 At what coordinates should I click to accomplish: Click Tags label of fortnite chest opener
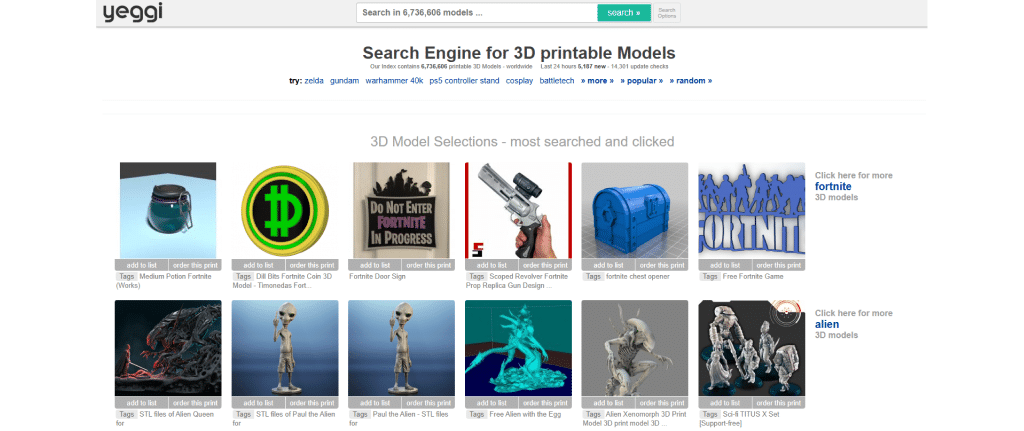pos(593,277)
